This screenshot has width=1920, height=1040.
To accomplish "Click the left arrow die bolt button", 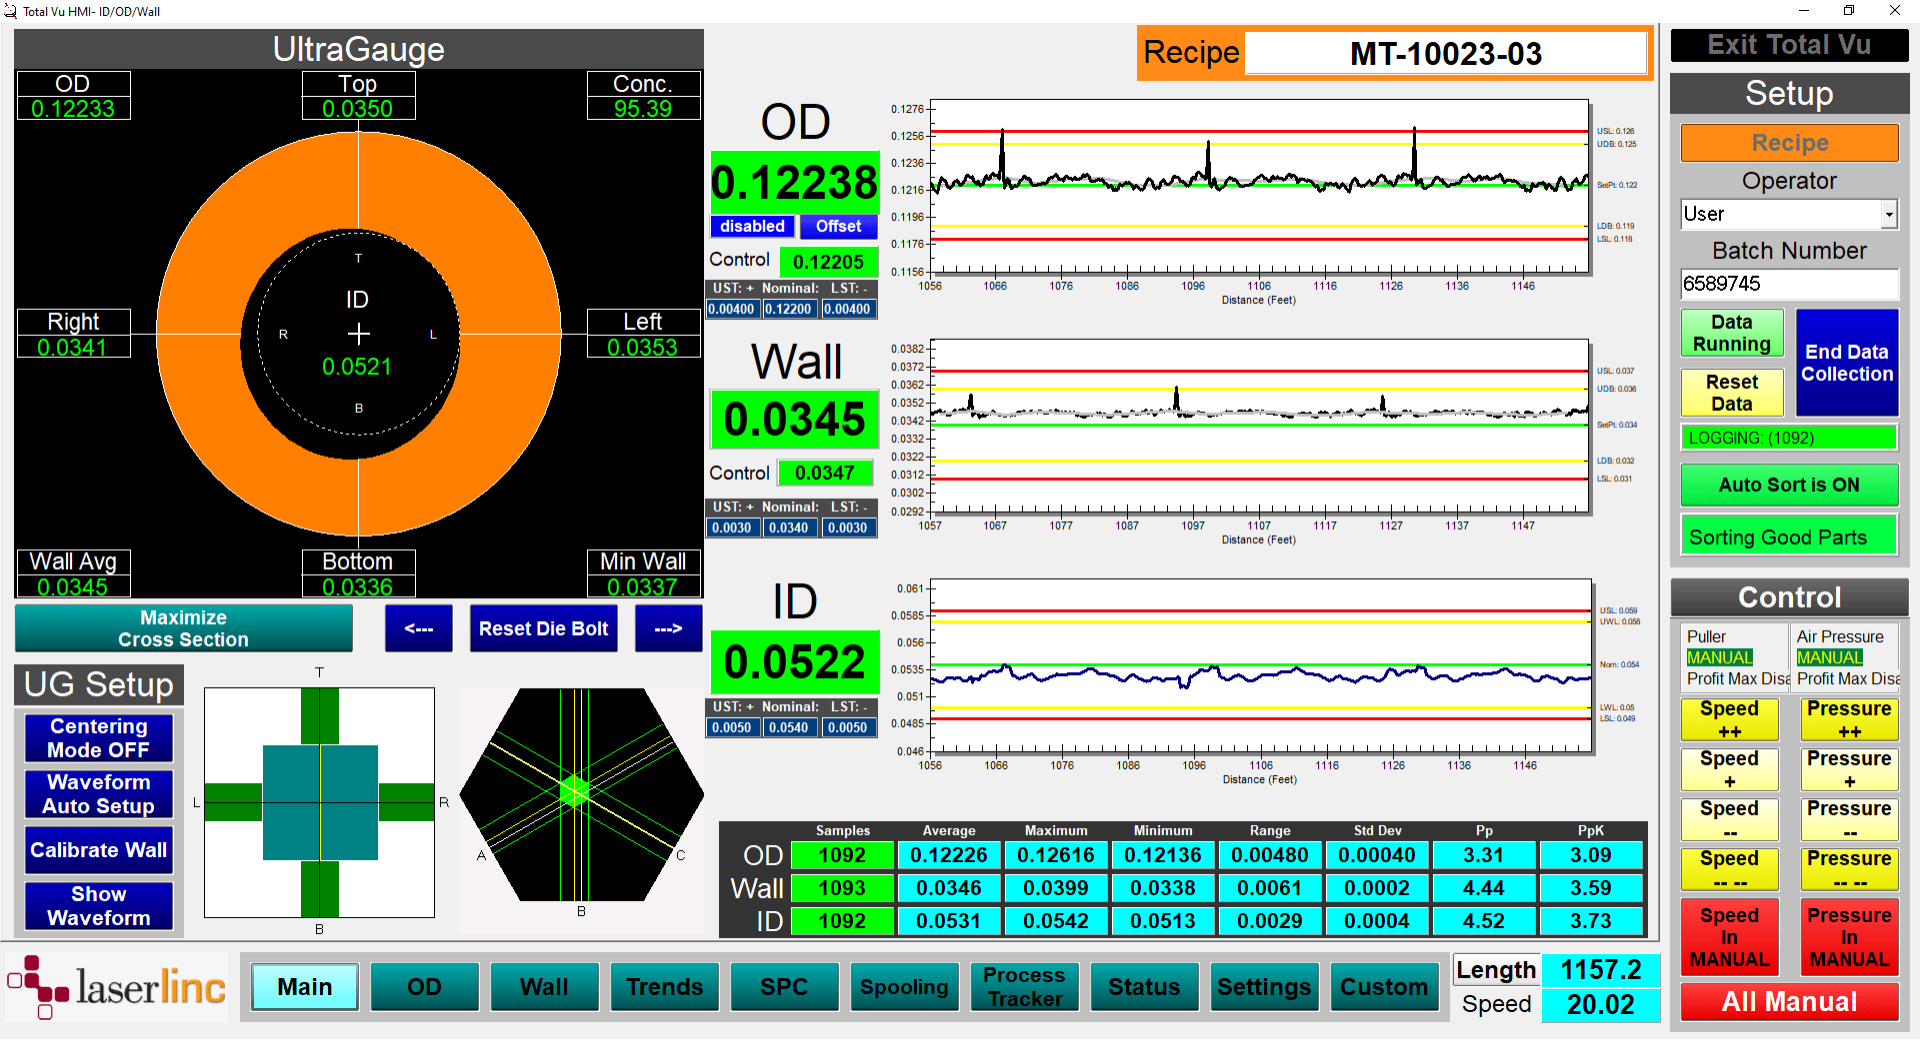I will point(418,628).
